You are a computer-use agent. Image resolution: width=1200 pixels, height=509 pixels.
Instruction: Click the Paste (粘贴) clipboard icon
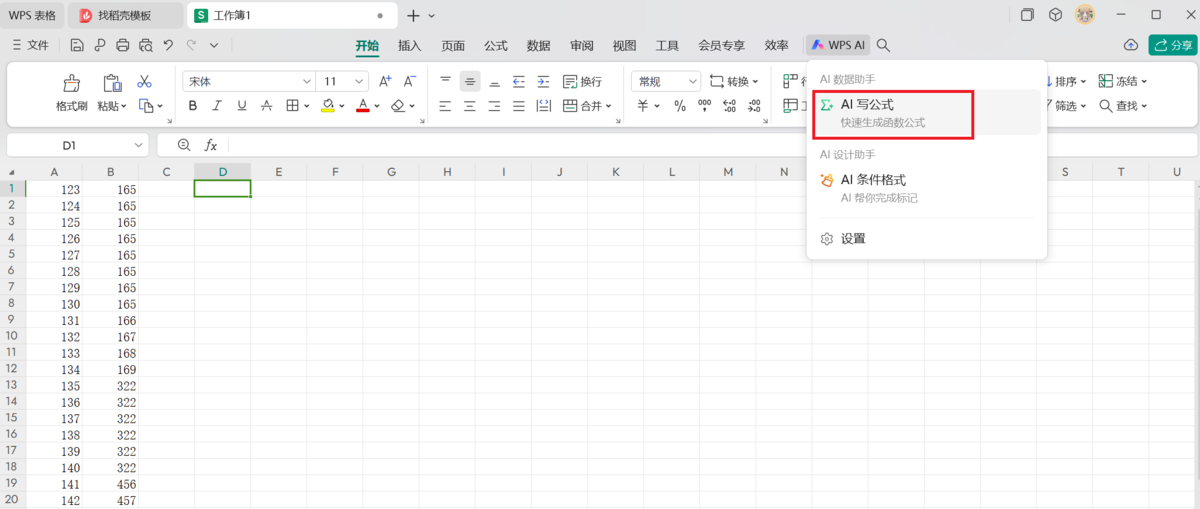(112, 83)
